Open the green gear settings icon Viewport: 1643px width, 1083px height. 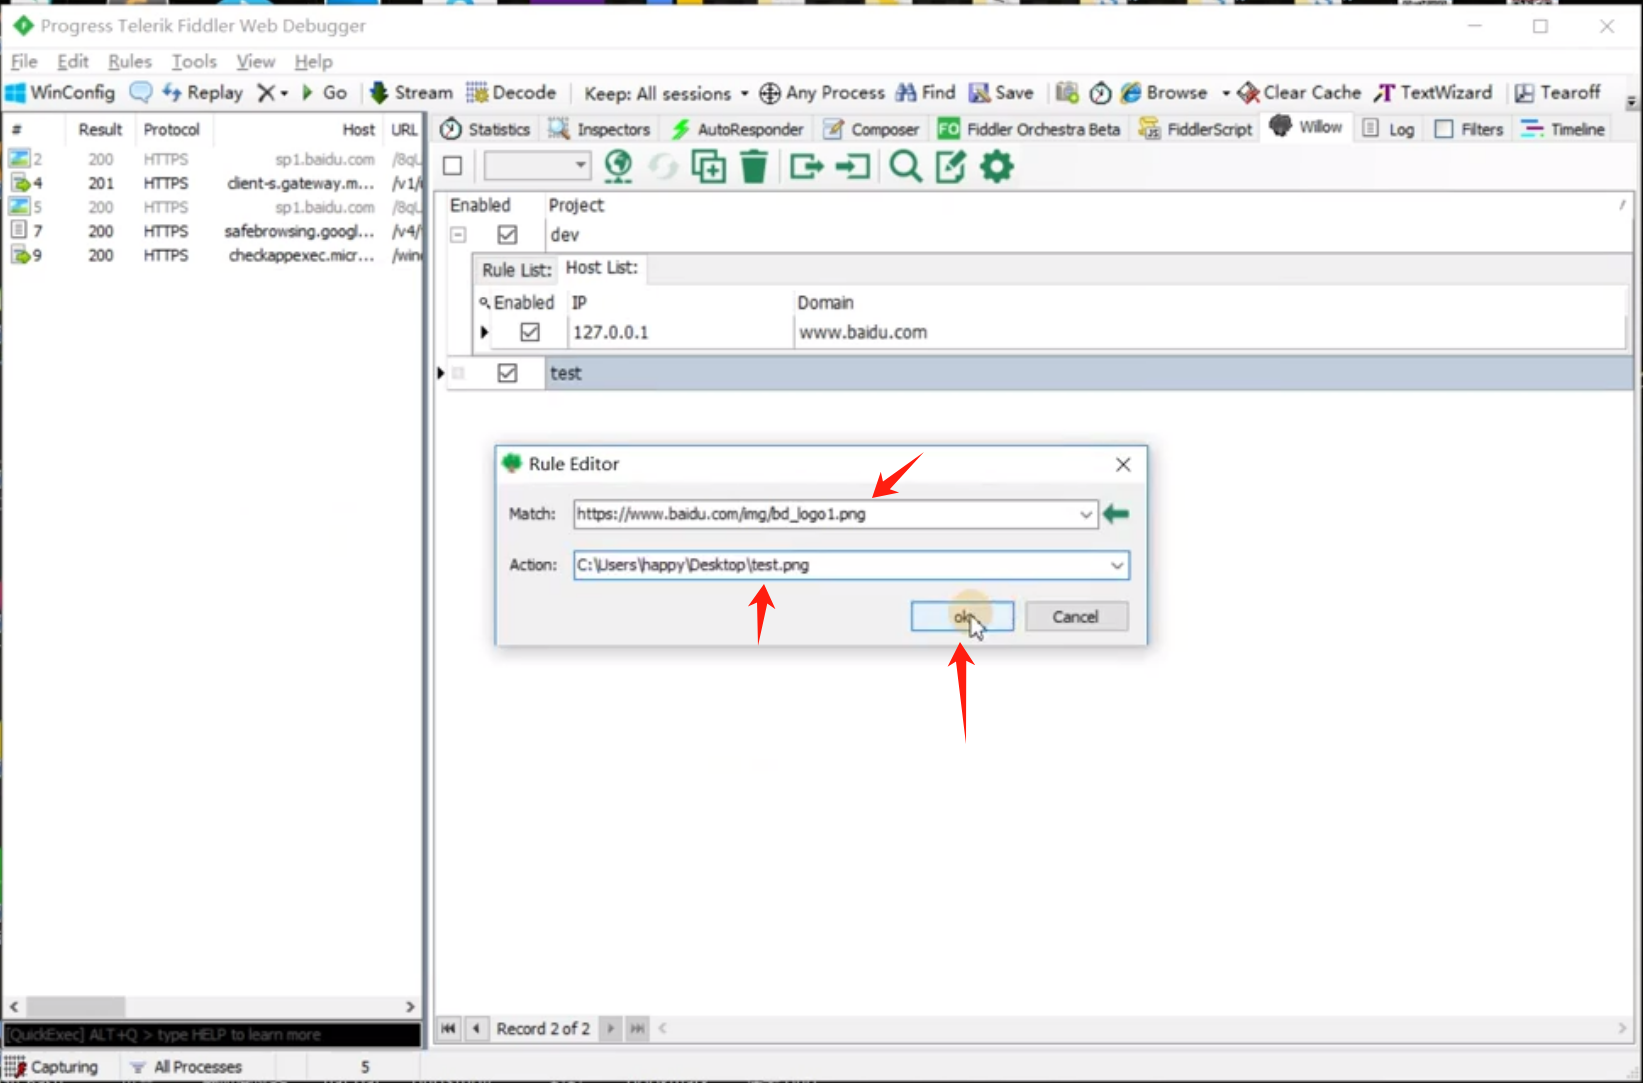[x=996, y=166]
